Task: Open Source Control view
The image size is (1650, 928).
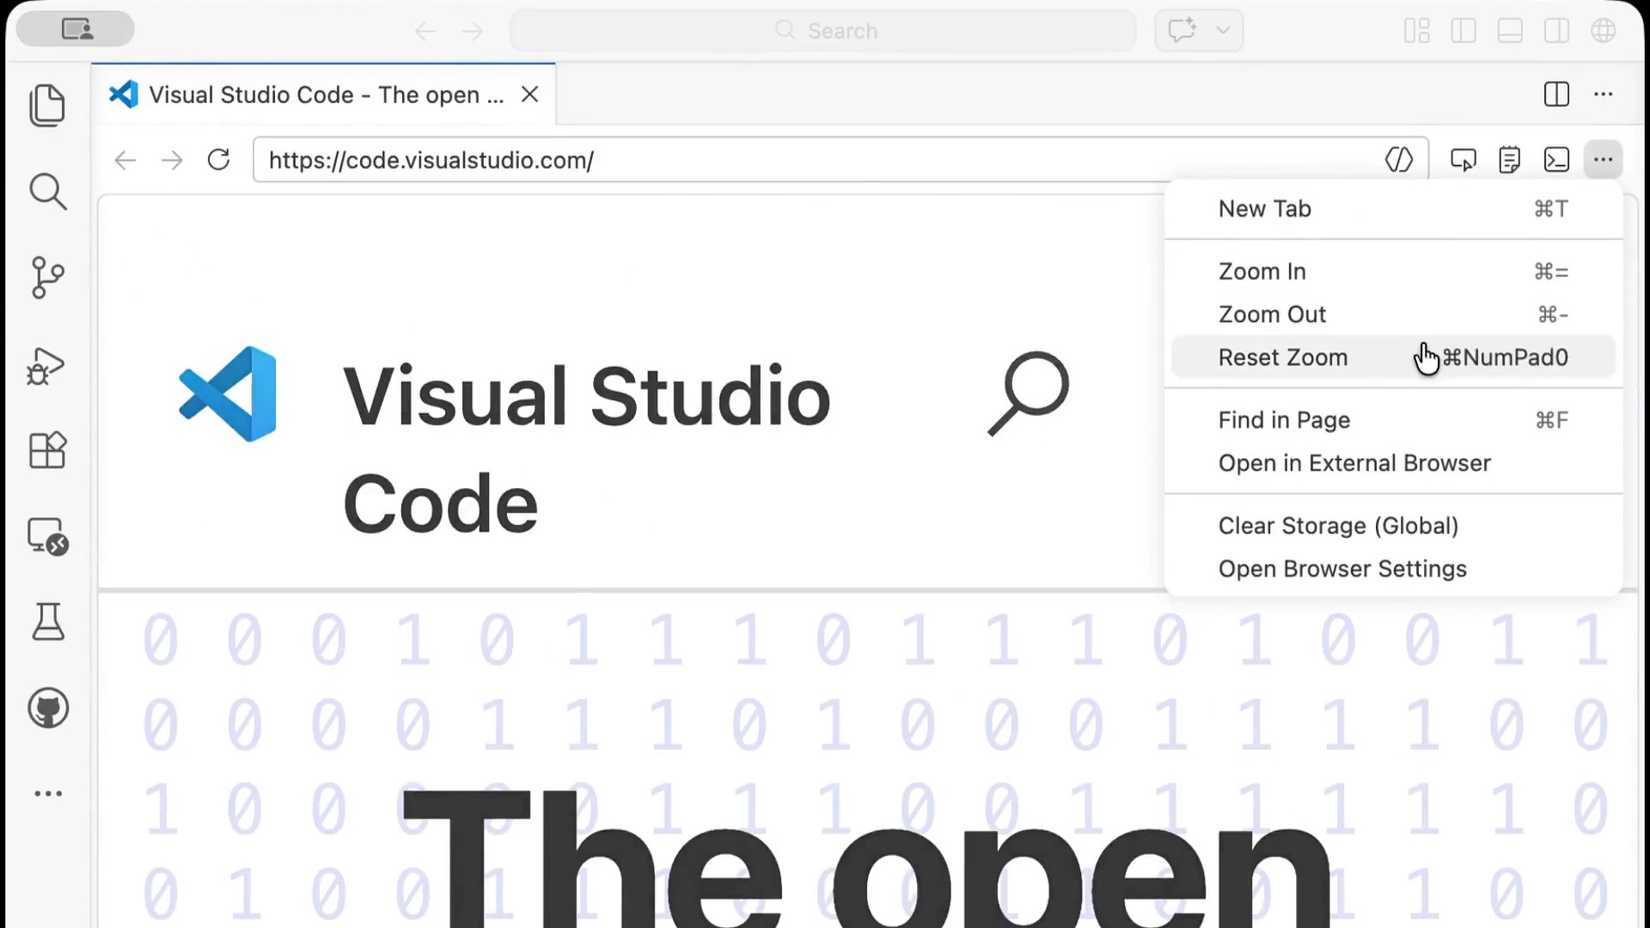Action: (x=48, y=277)
